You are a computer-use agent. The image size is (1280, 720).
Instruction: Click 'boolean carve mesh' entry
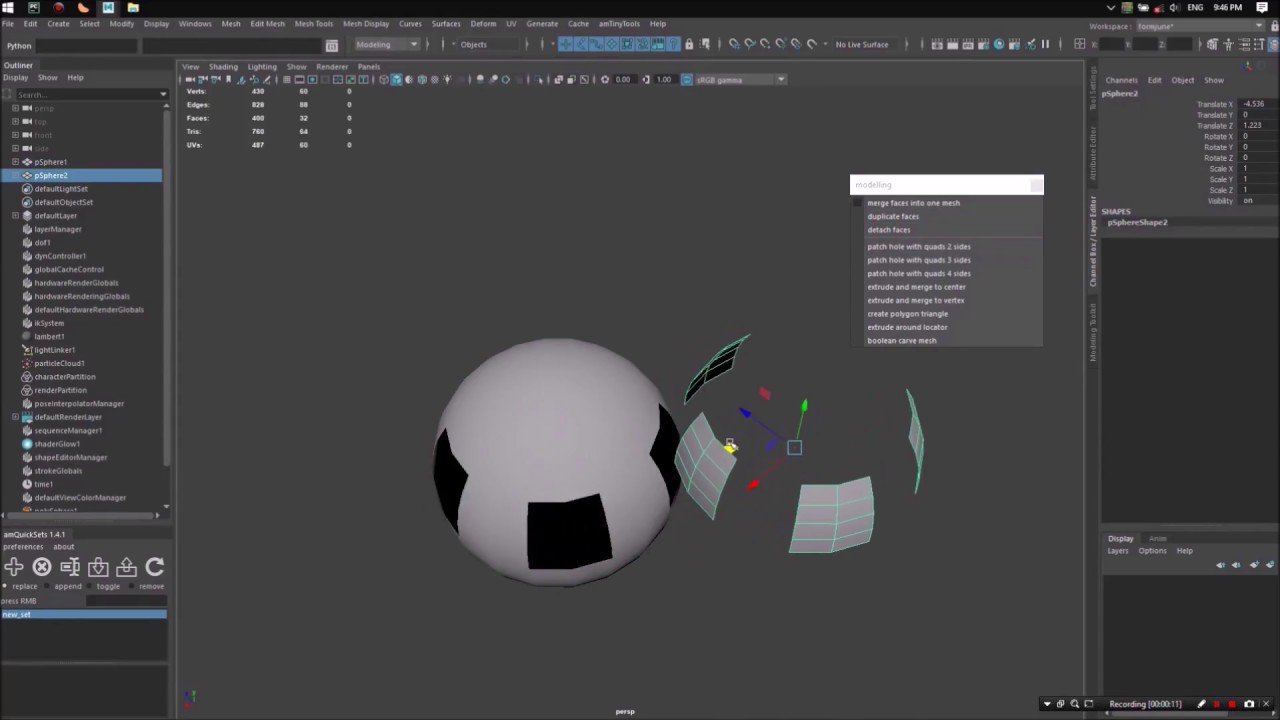click(902, 341)
